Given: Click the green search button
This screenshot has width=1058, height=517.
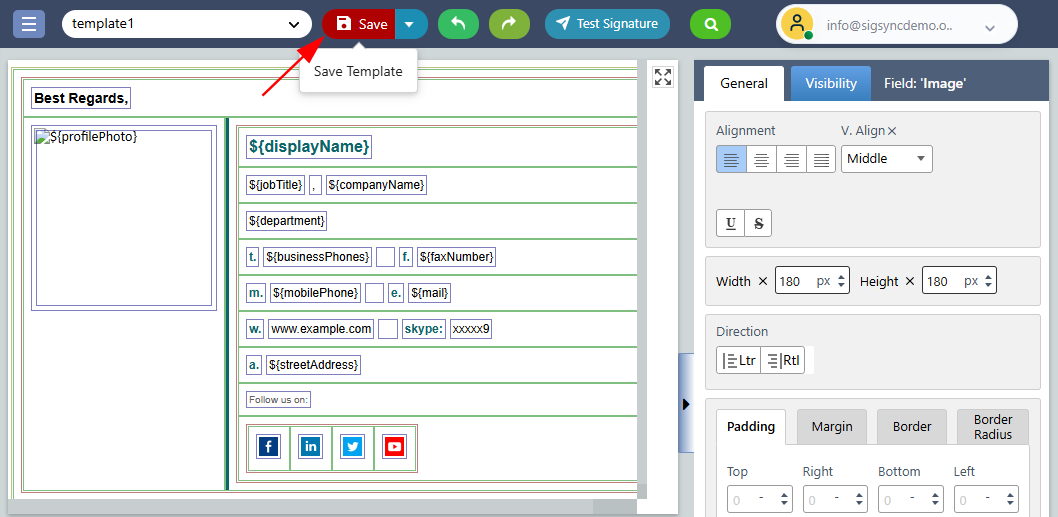Looking at the screenshot, I should [x=710, y=24].
